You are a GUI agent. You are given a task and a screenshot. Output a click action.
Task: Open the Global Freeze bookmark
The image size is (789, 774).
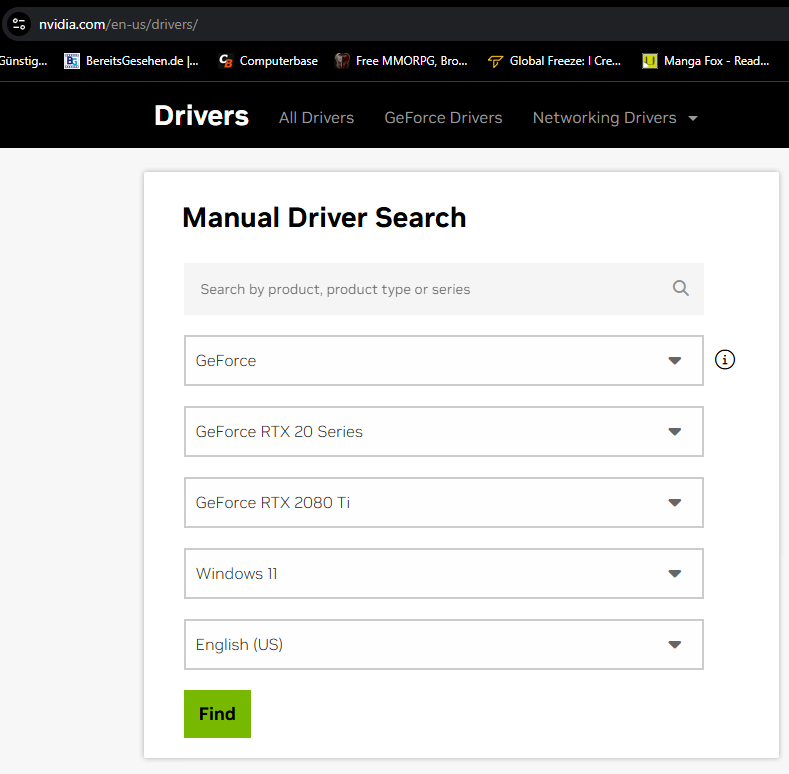pos(555,61)
